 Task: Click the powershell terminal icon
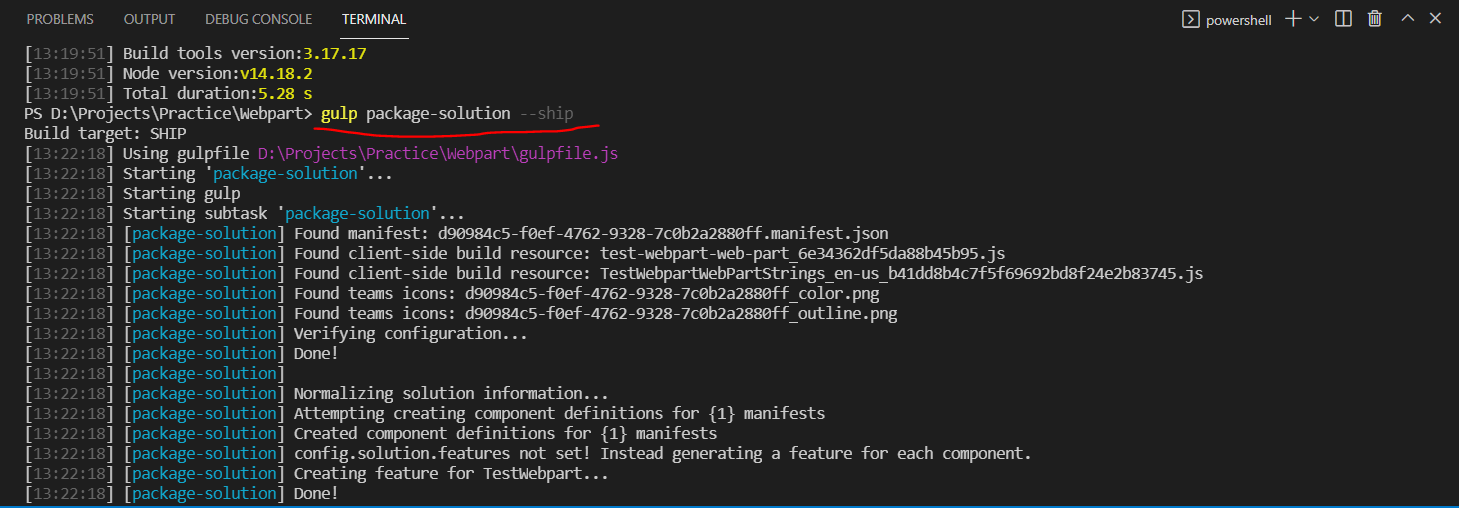coord(1191,19)
